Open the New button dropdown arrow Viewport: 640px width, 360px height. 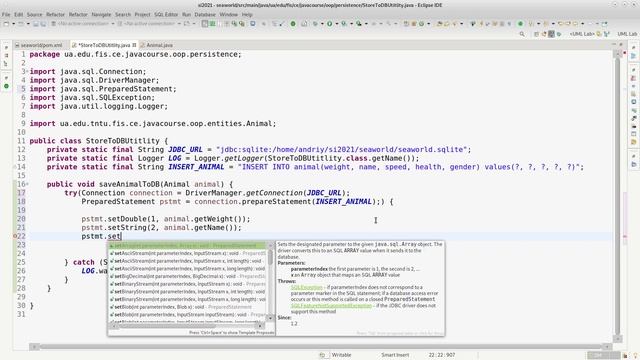pos(13,24)
